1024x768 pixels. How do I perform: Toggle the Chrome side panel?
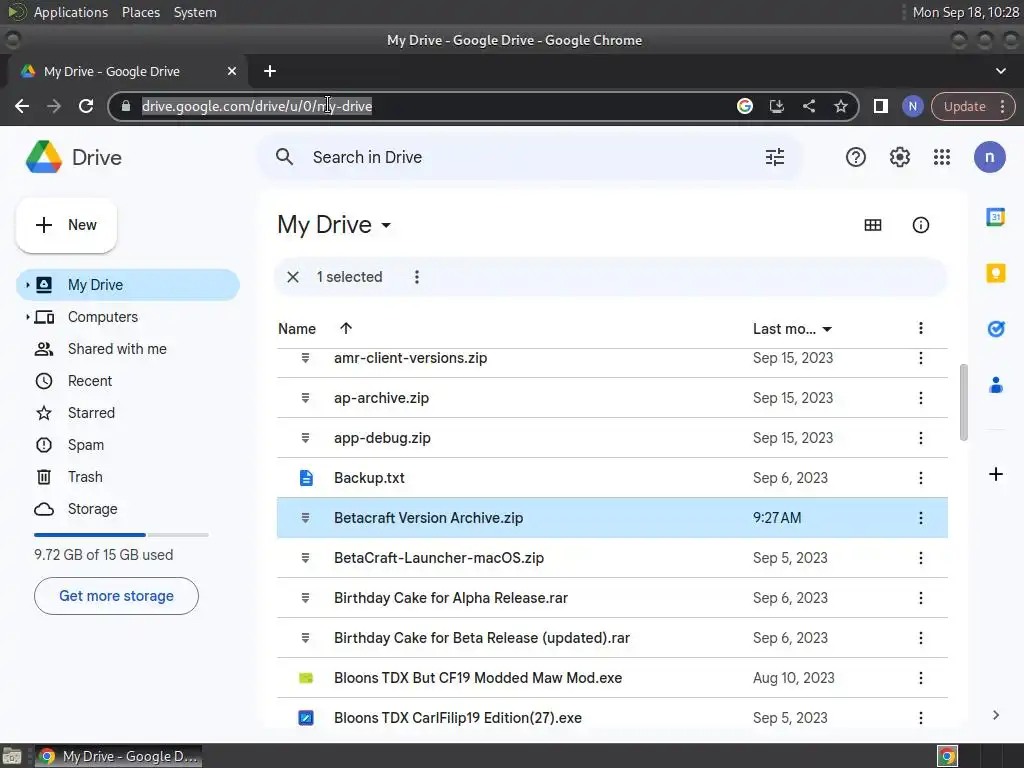point(880,106)
